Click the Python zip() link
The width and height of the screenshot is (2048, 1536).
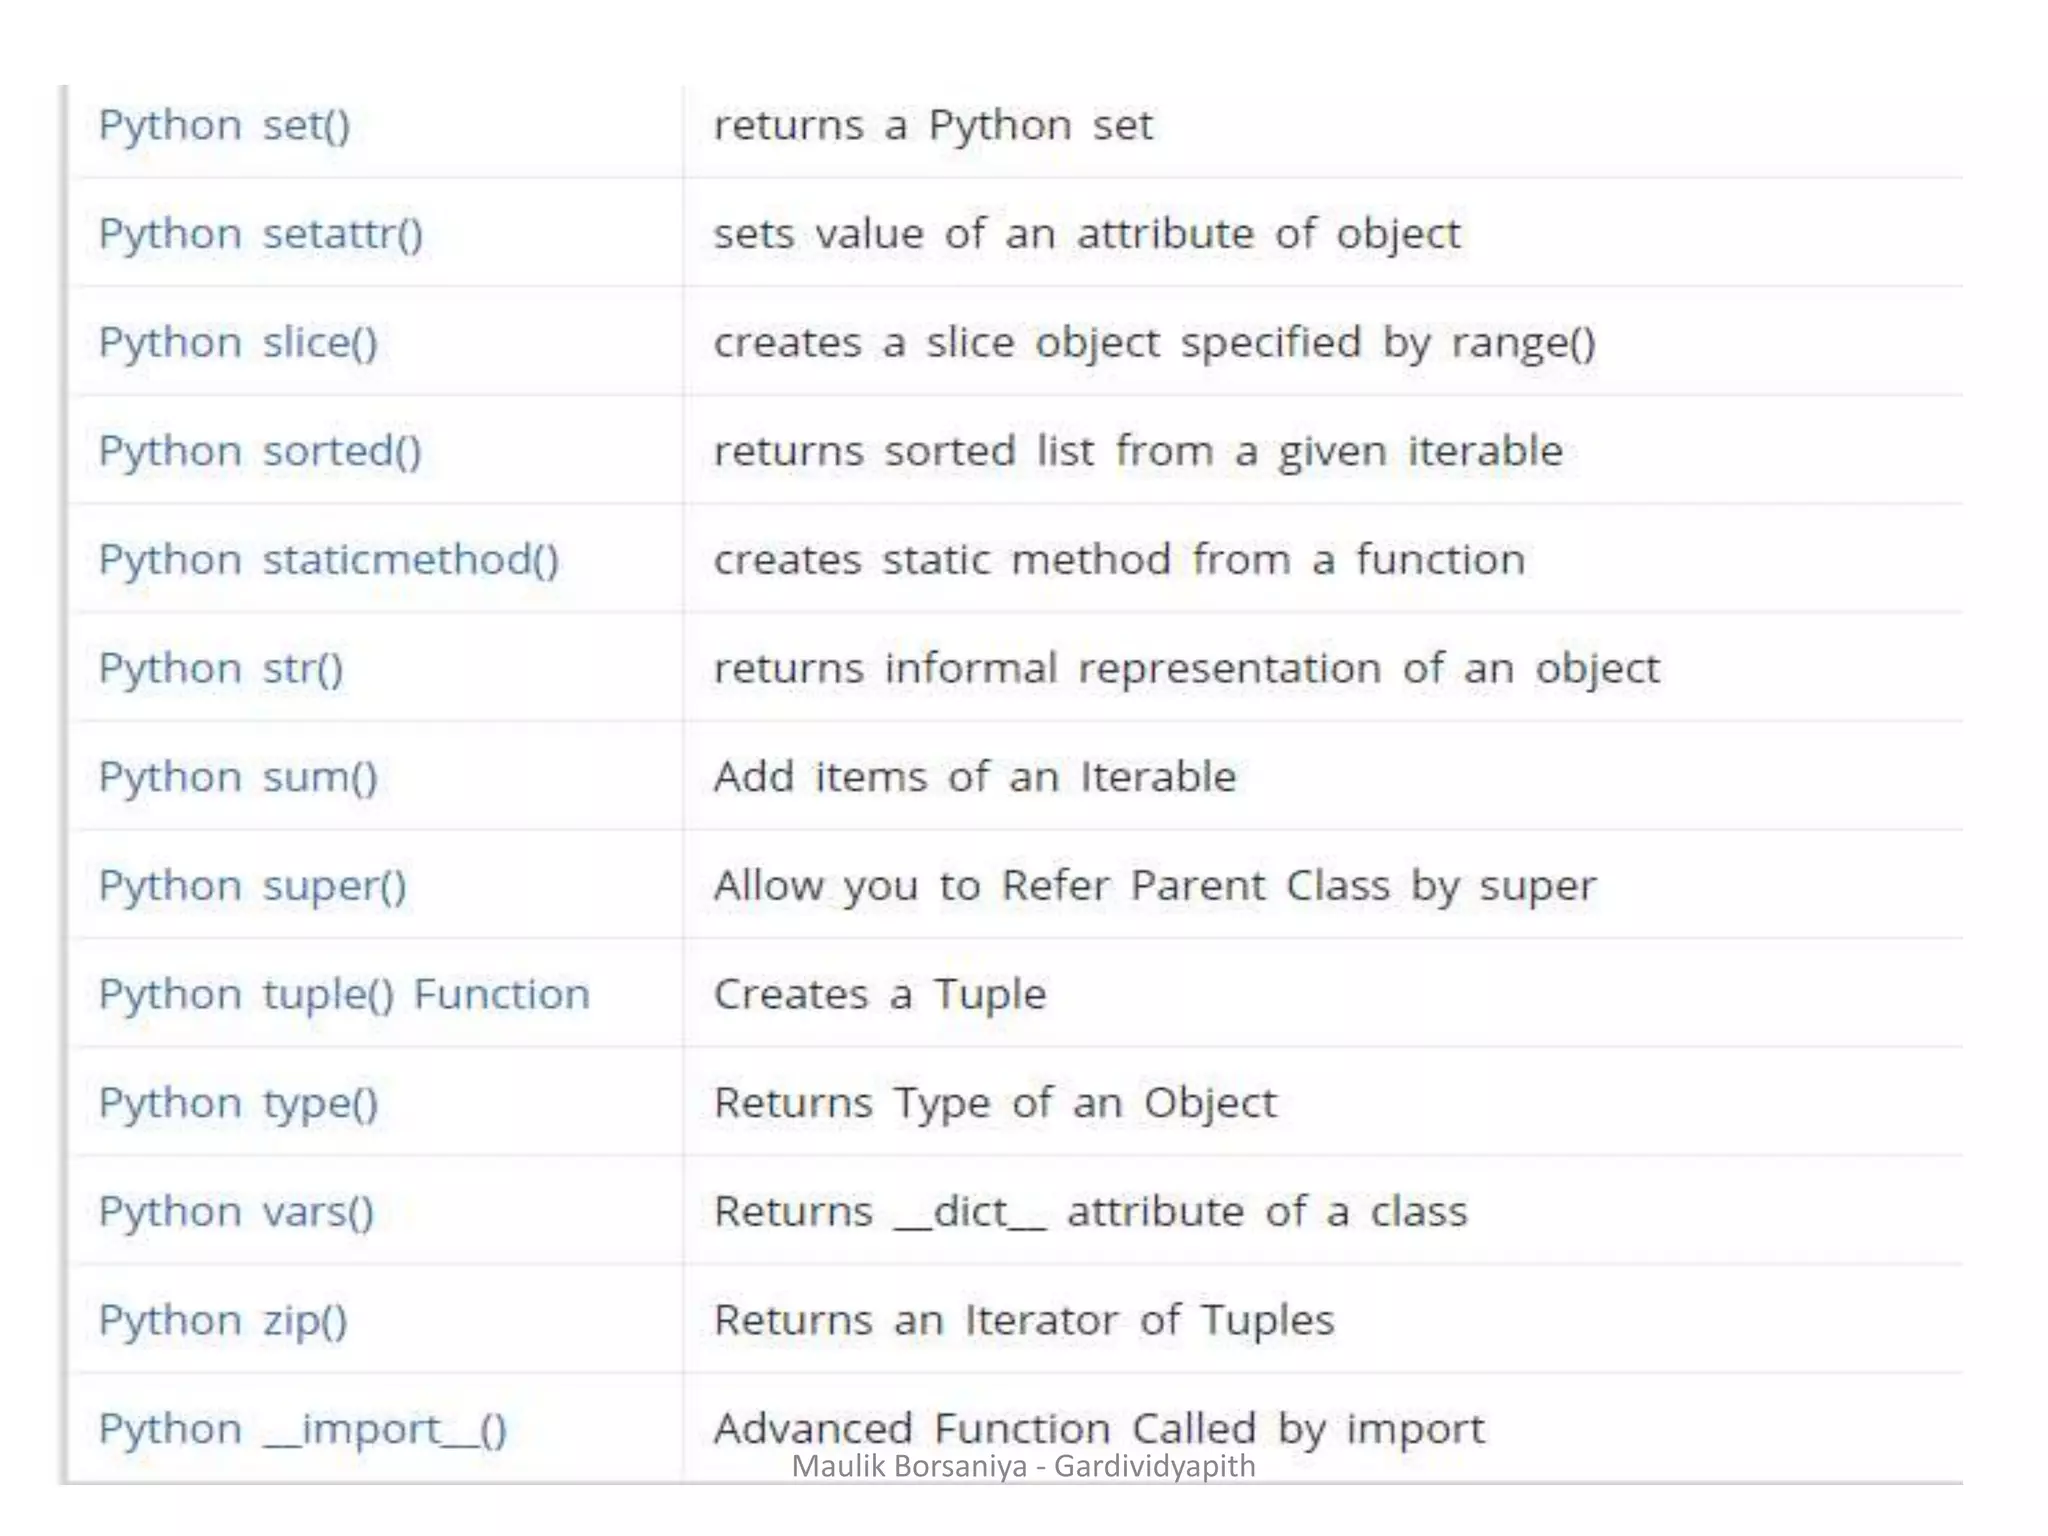(223, 1321)
